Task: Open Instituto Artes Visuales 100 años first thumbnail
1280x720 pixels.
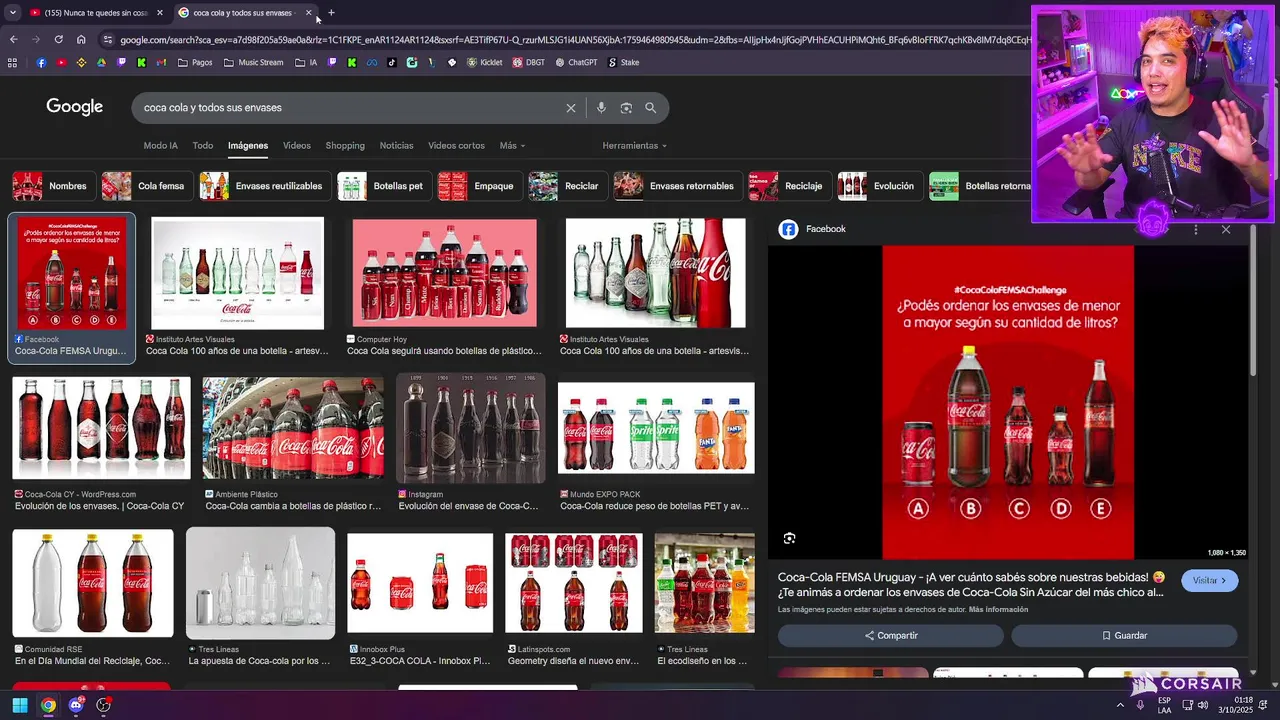Action: pos(237,273)
